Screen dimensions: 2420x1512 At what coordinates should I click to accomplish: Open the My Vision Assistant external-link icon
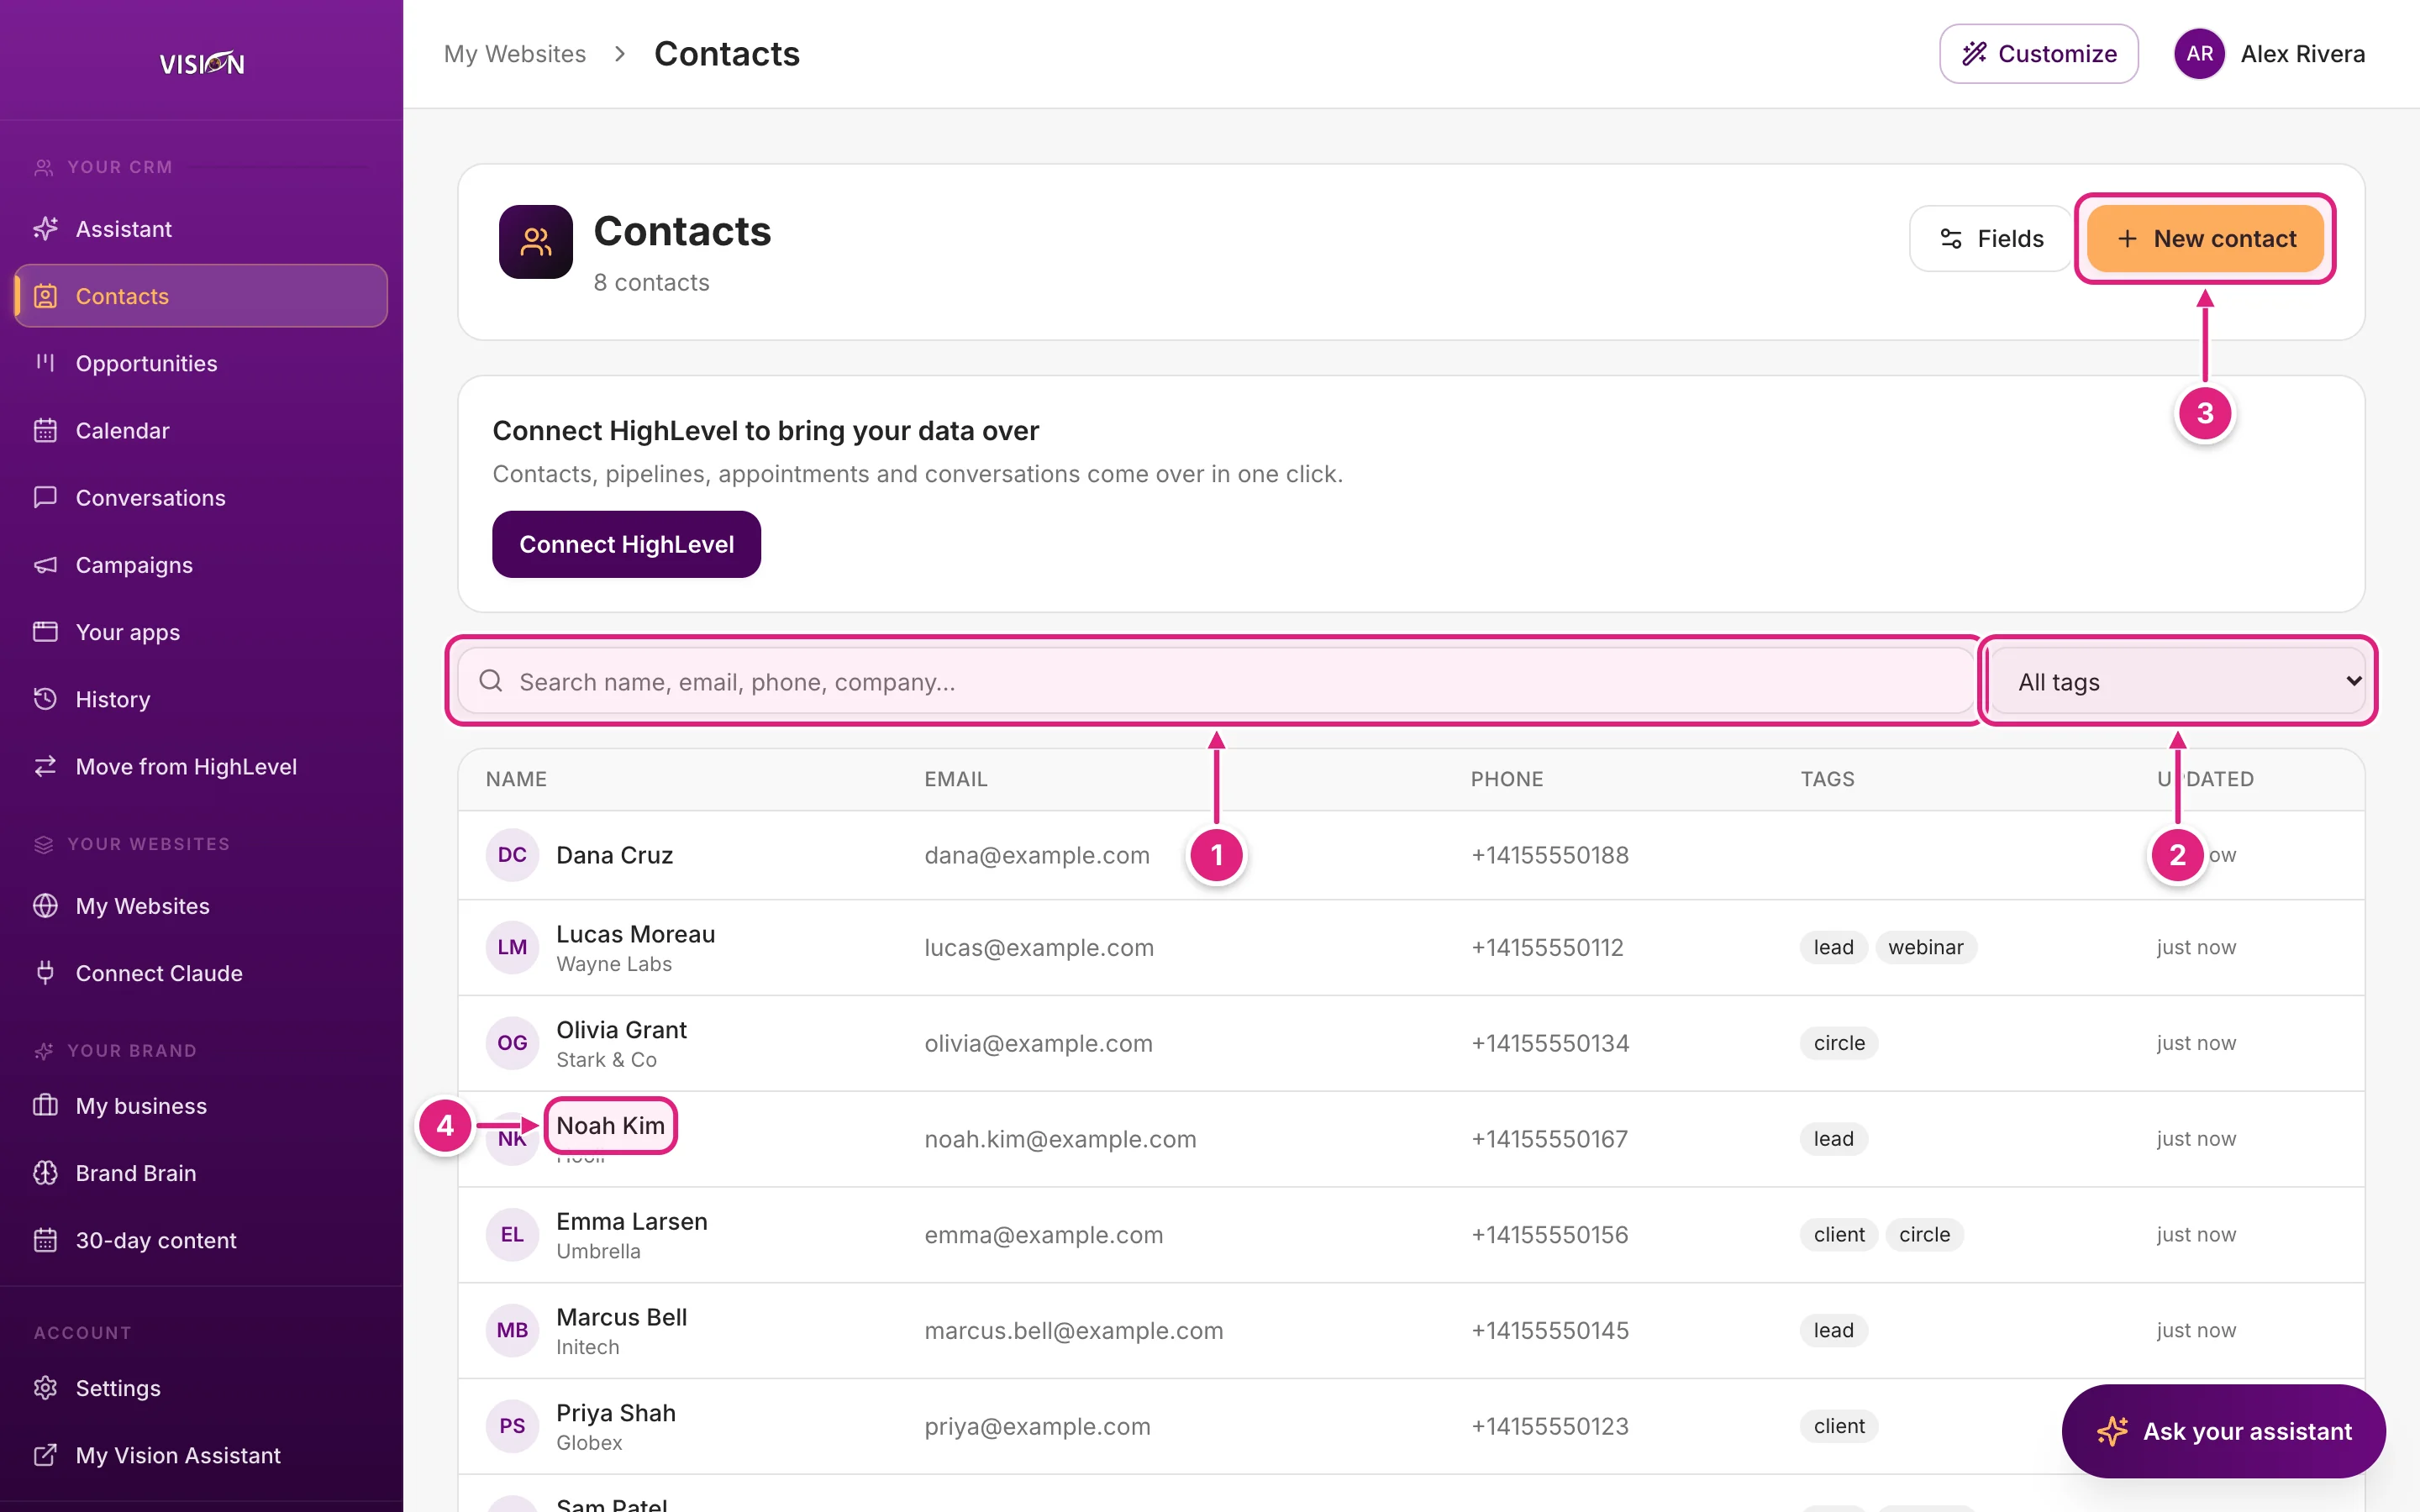point(45,1455)
